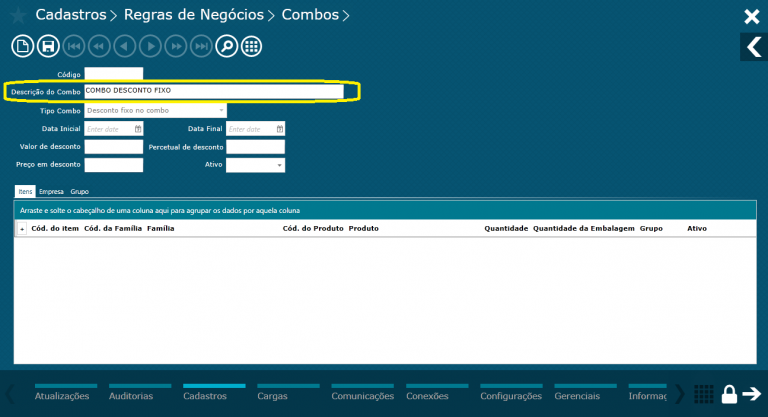The width and height of the screenshot is (768, 417).
Task: Mark favorite with the star icon
Action: click(18, 15)
